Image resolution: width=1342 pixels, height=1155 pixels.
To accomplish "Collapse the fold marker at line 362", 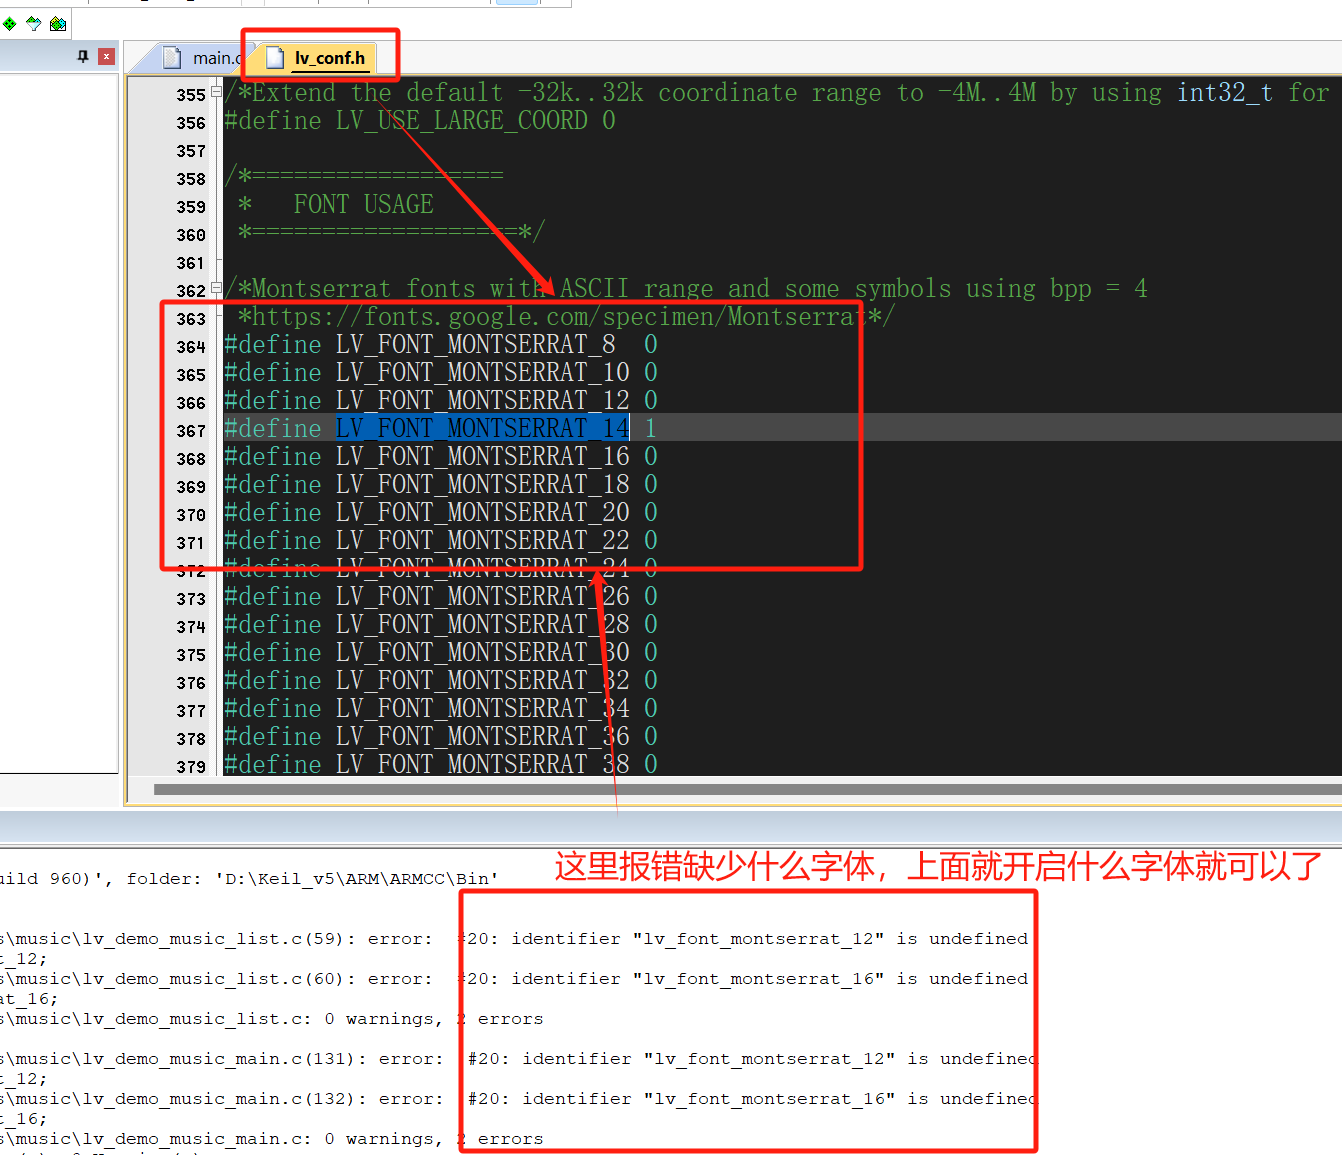I will pyautogui.click(x=216, y=288).
